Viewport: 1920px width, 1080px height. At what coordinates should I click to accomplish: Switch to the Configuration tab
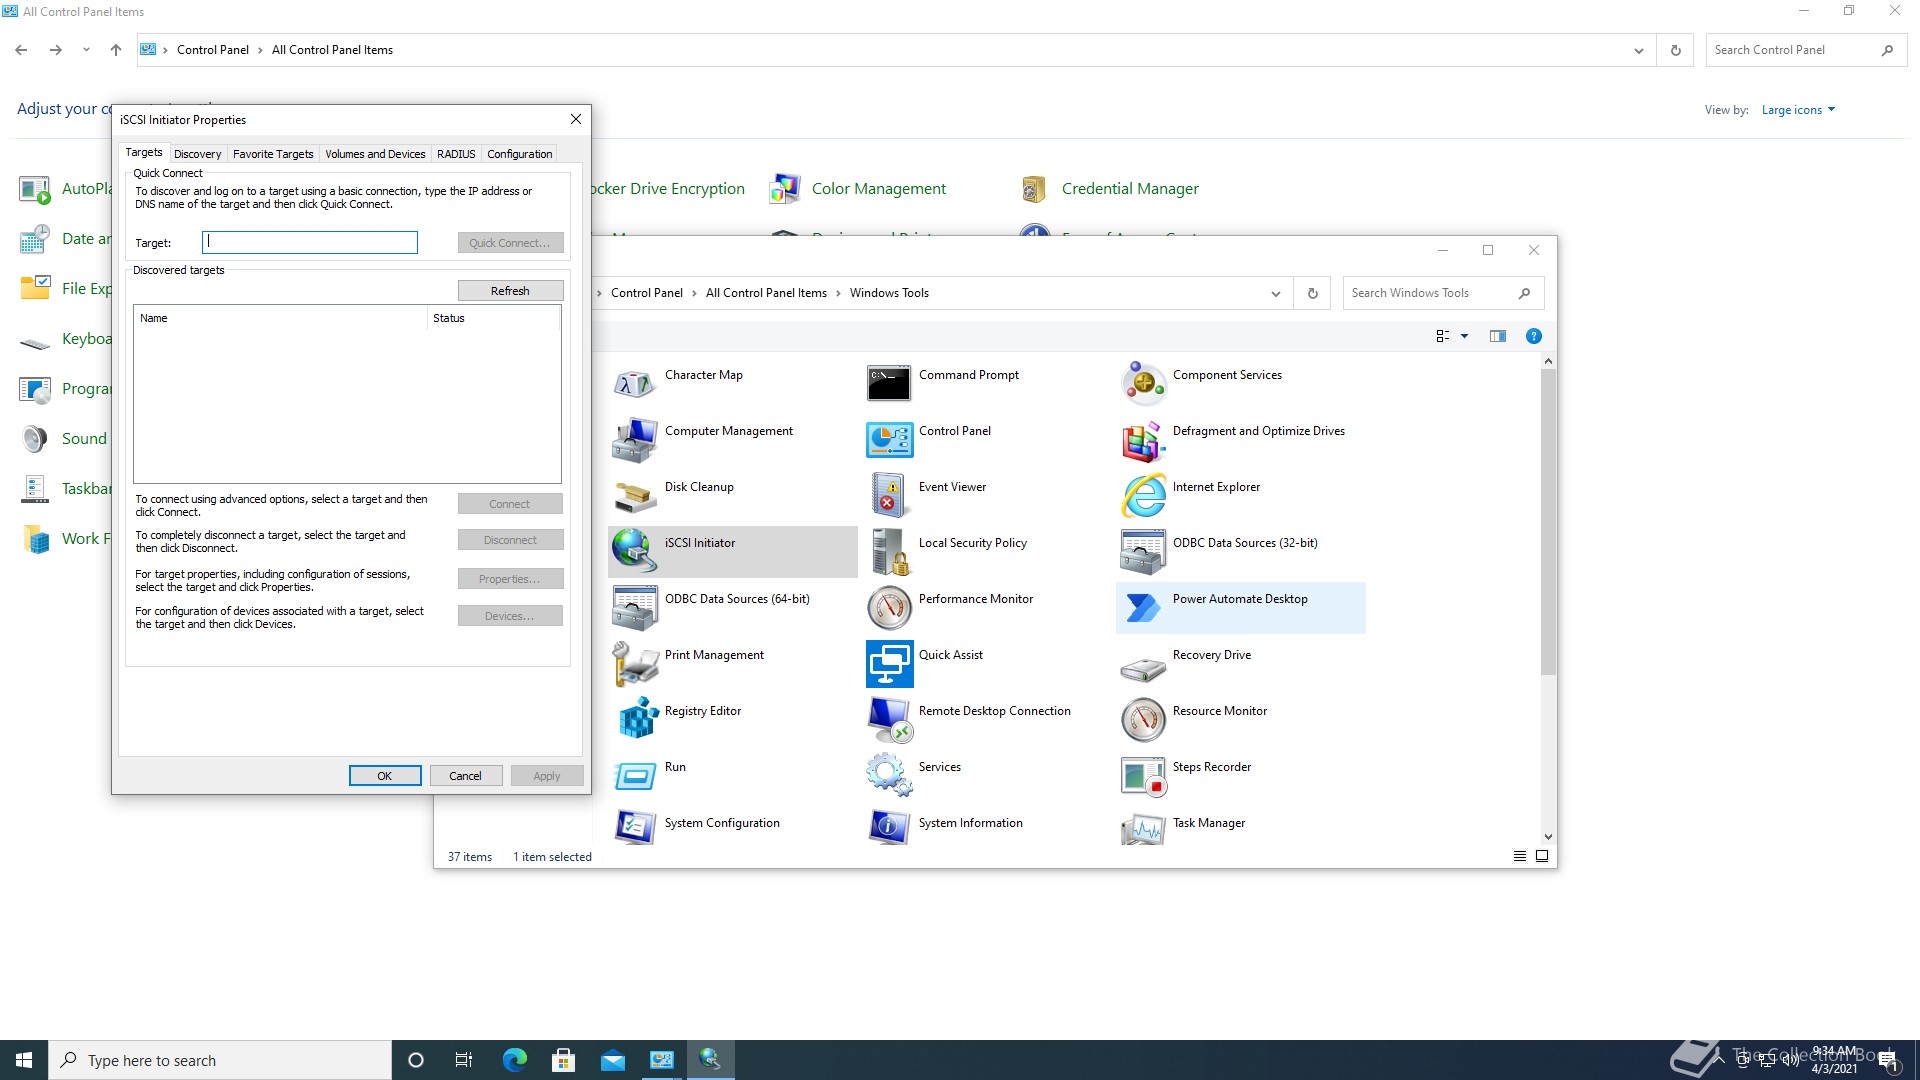519,154
